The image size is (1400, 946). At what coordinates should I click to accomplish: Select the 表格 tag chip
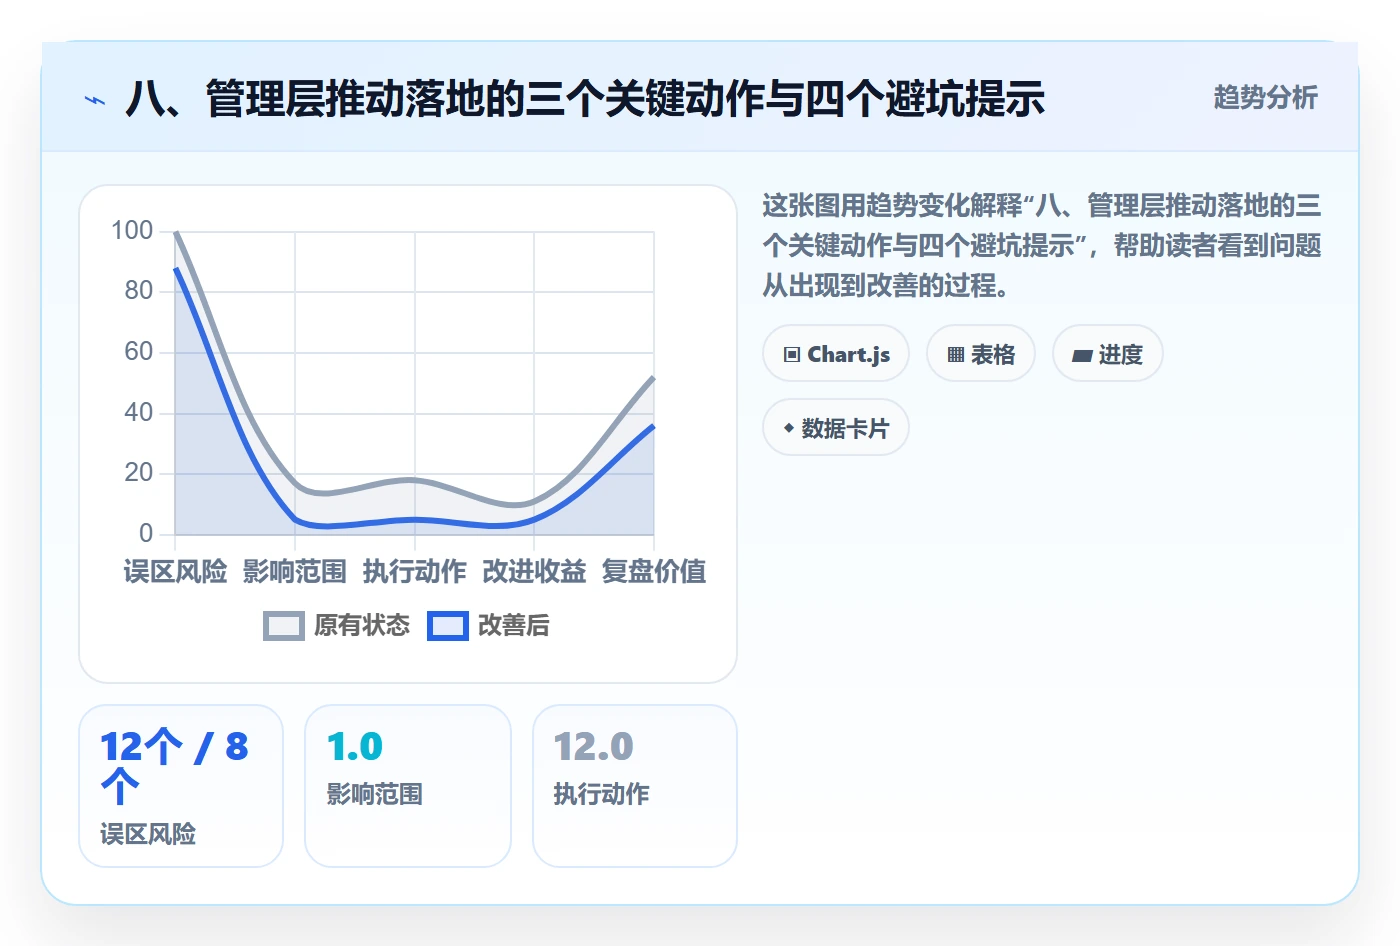coord(981,354)
